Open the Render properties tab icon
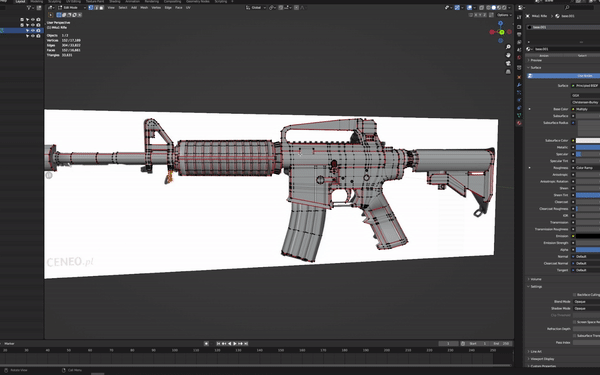 click(519, 27)
